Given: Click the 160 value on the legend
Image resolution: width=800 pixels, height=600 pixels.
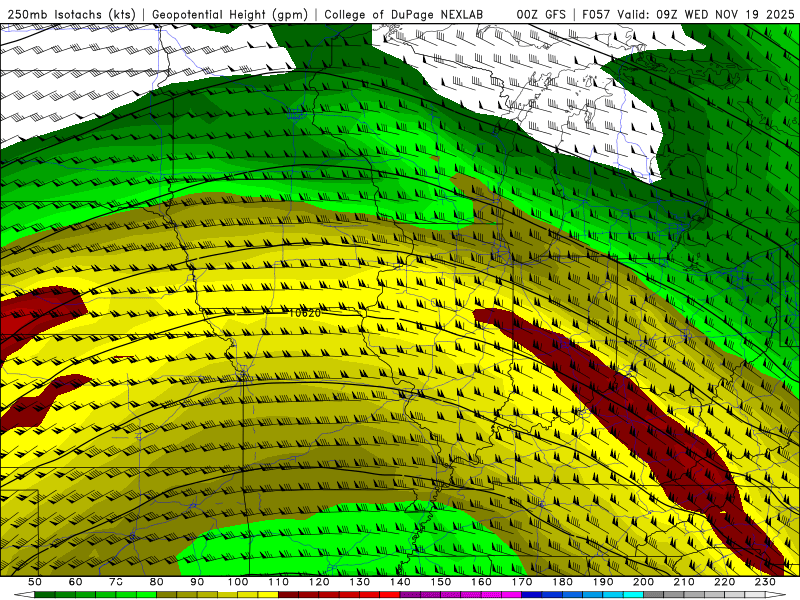Looking at the screenshot, I should click(481, 582).
